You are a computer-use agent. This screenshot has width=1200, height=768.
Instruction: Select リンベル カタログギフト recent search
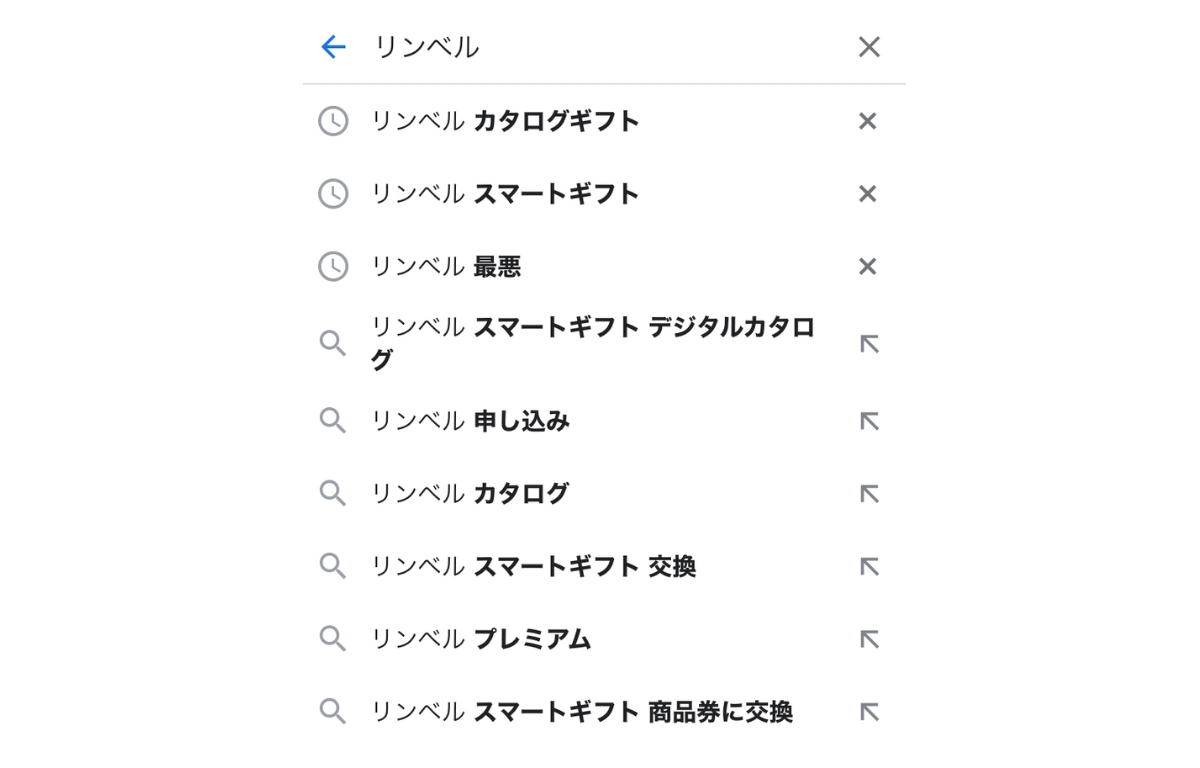505,121
